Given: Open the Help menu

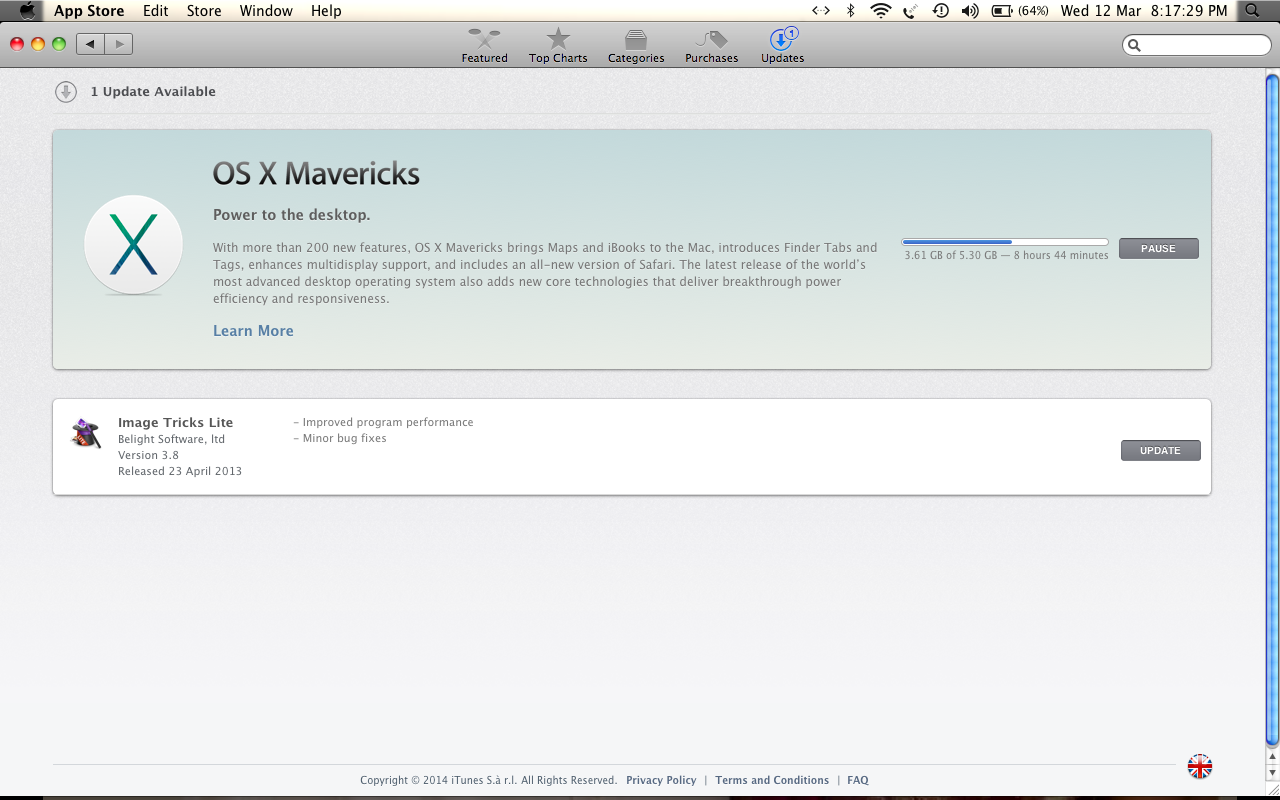Looking at the screenshot, I should 326,11.
